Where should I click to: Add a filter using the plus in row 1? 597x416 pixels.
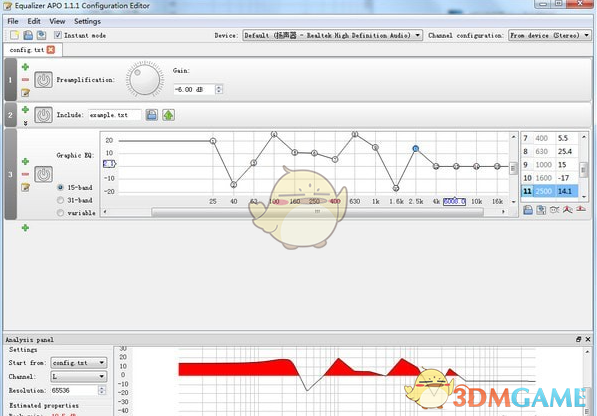pos(25,67)
